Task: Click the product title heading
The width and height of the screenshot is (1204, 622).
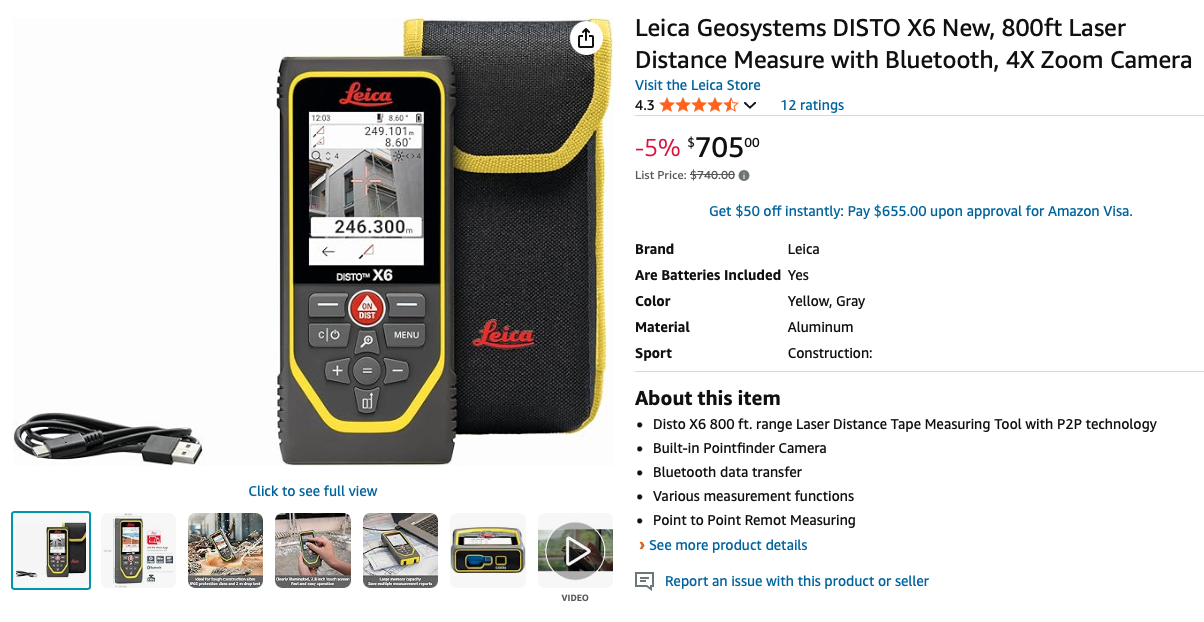Action: click(x=914, y=44)
